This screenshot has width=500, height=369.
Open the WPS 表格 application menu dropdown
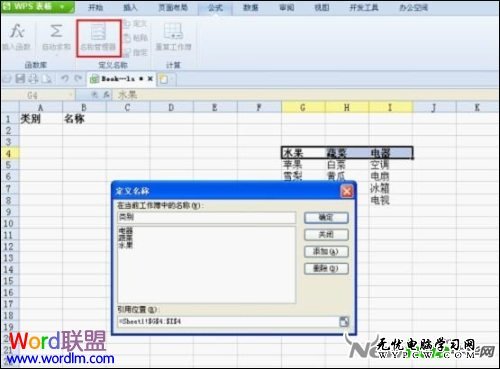[63, 6]
